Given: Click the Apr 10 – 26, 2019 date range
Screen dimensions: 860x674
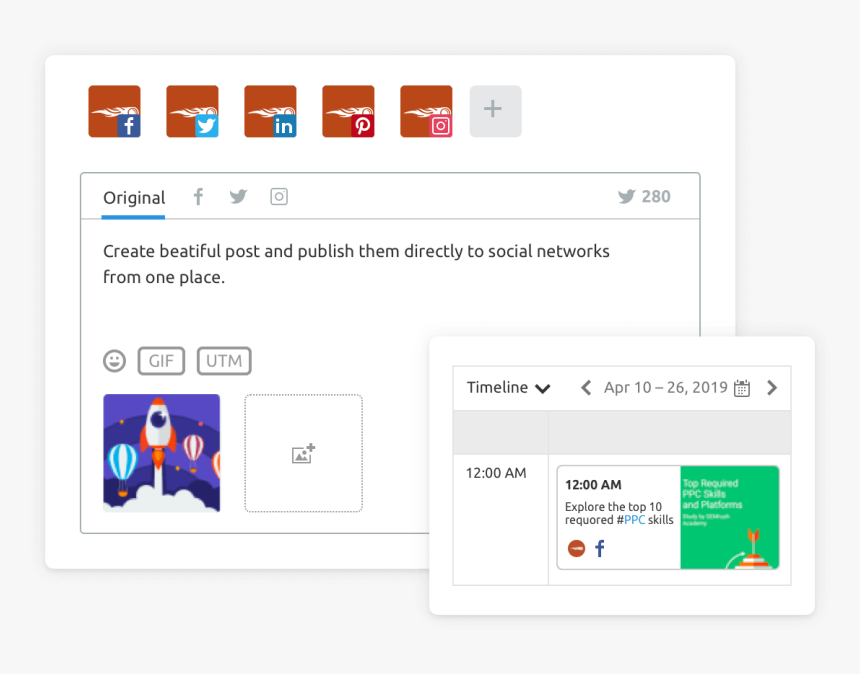Looking at the screenshot, I should point(666,388).
